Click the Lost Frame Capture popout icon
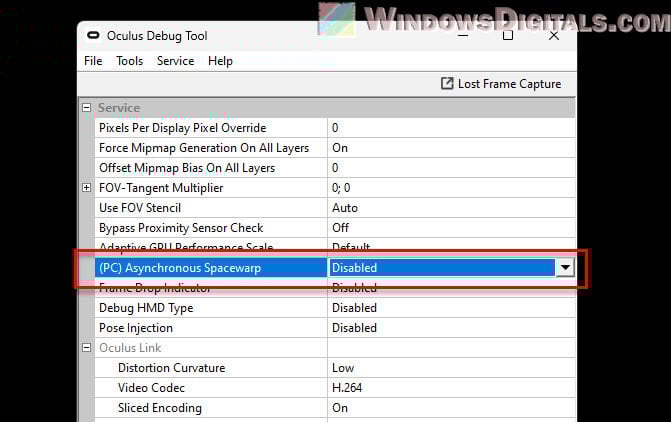Image resolution: width=671 pixels, height=422 pixels. click(x=447, y=83)
